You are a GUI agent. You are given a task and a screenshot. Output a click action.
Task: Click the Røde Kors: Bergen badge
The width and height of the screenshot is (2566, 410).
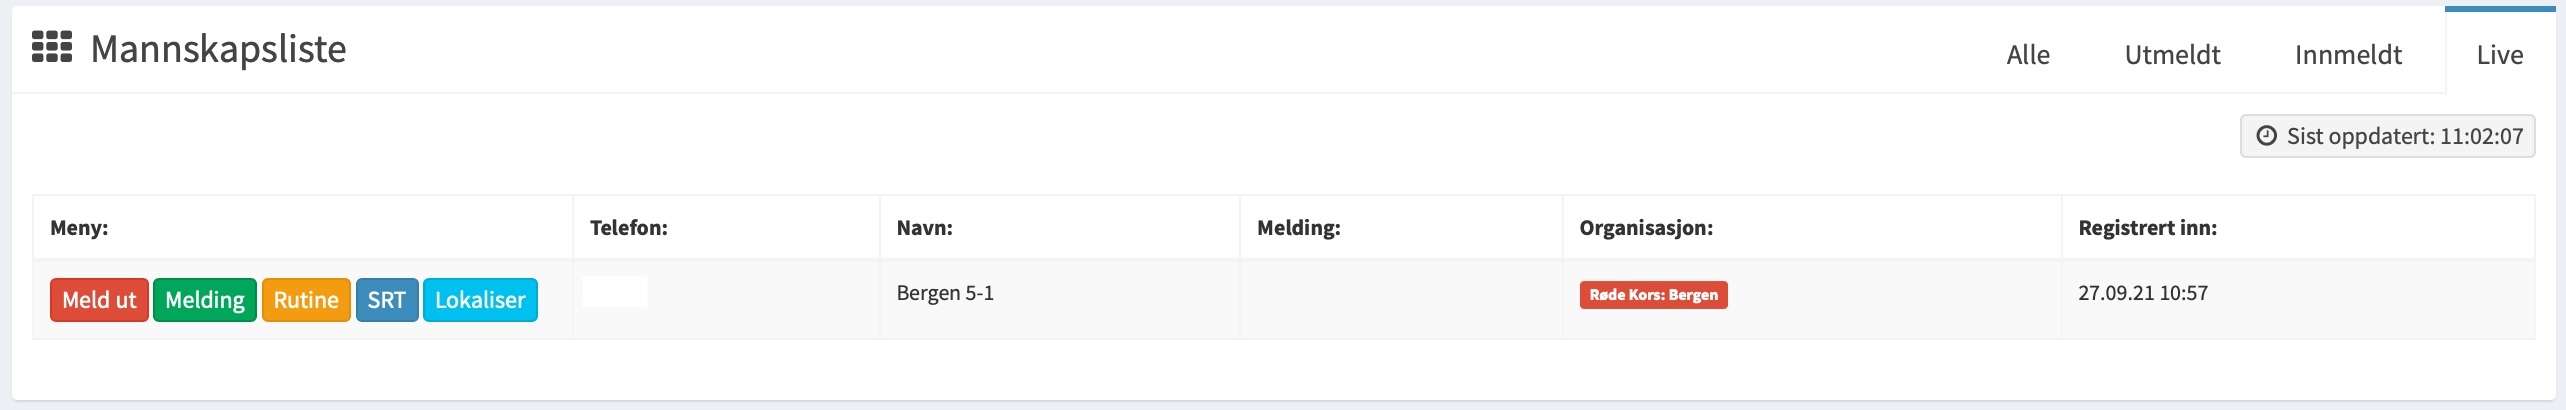tap(1653, 295)
